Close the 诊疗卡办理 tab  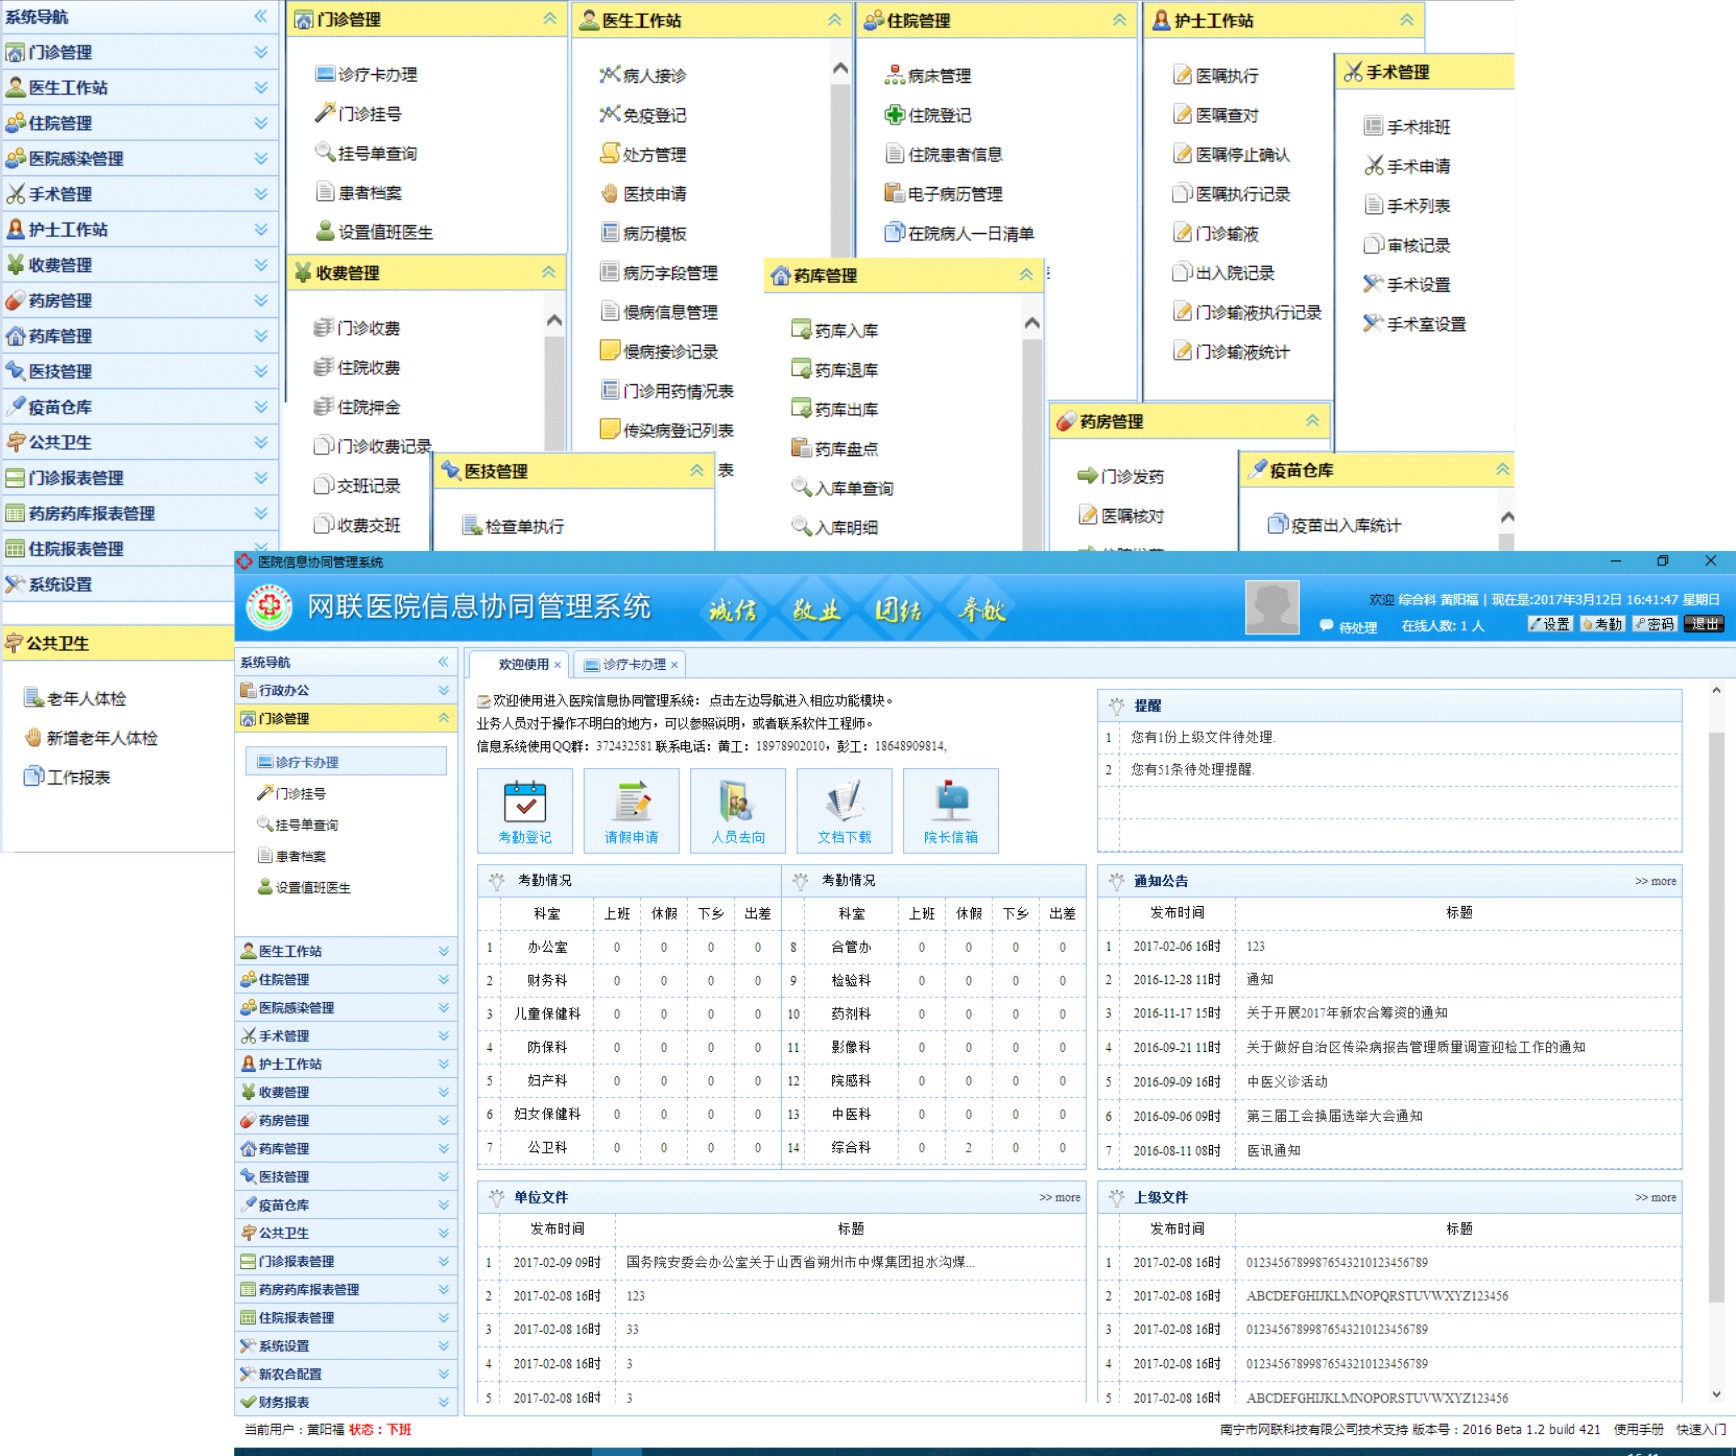tap(675, 665)
